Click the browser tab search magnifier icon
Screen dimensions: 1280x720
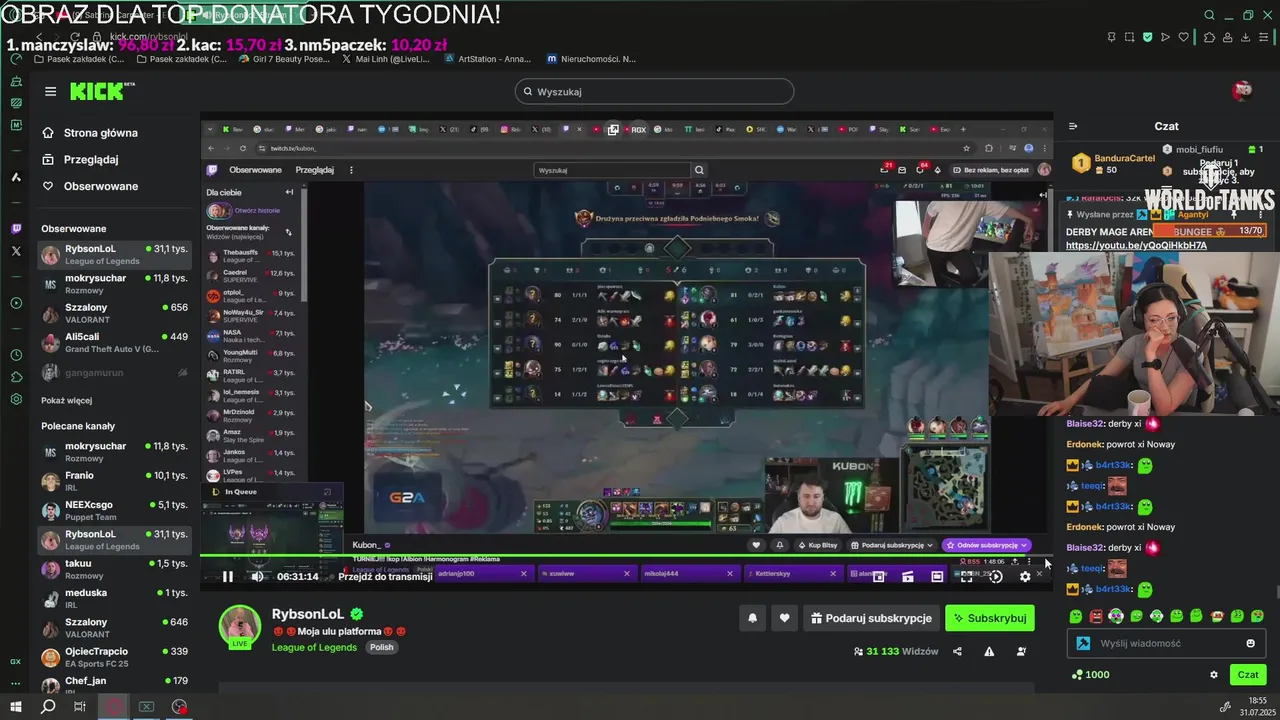(1209, 15)
